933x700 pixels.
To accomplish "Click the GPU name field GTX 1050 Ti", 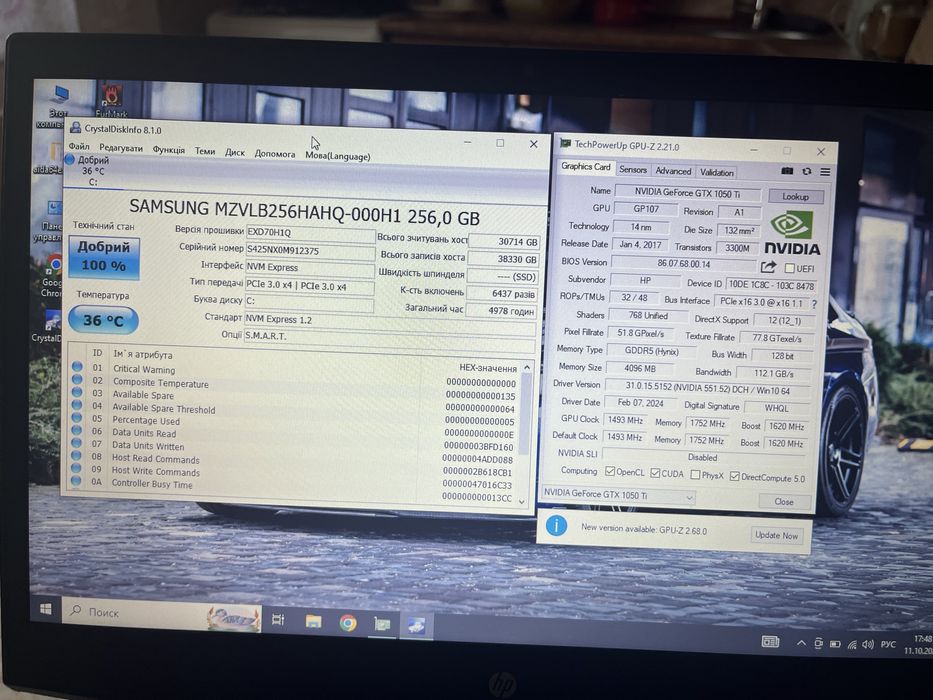I will 687,193.
